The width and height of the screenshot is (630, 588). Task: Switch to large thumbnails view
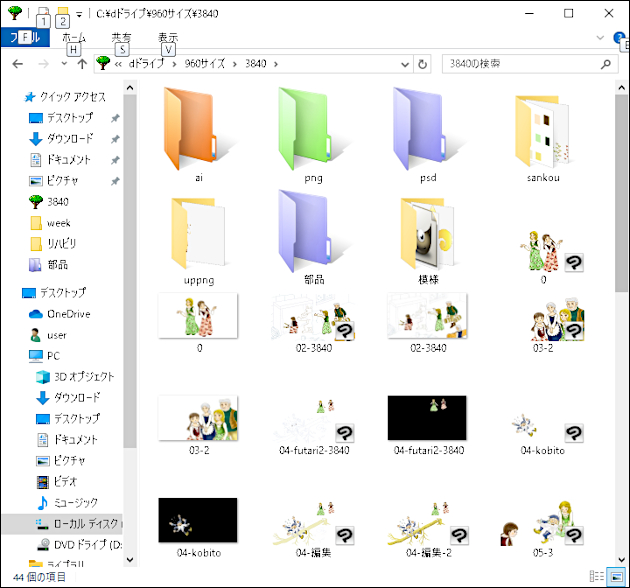(x=616, y=576)
